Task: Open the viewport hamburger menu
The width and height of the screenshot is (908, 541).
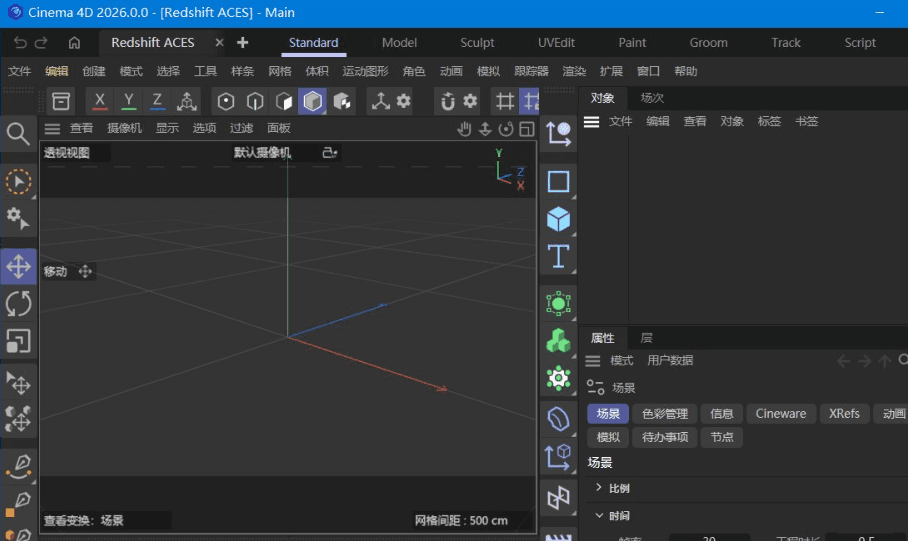Action: [x=52, y=129]
